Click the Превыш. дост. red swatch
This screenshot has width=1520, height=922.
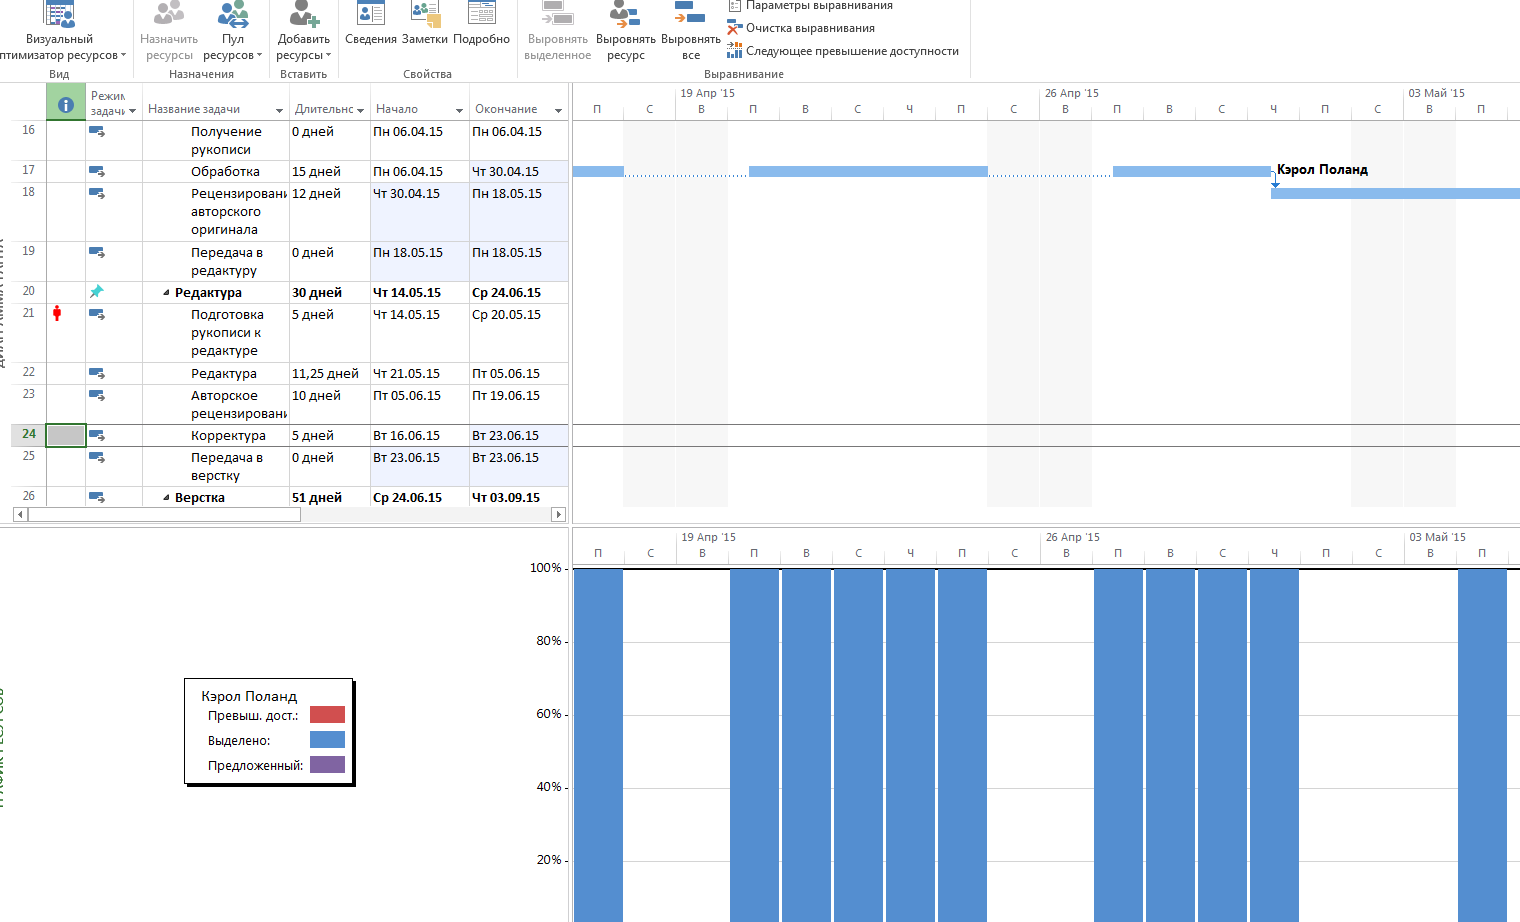pyautogui.click(x=327, y=715)
